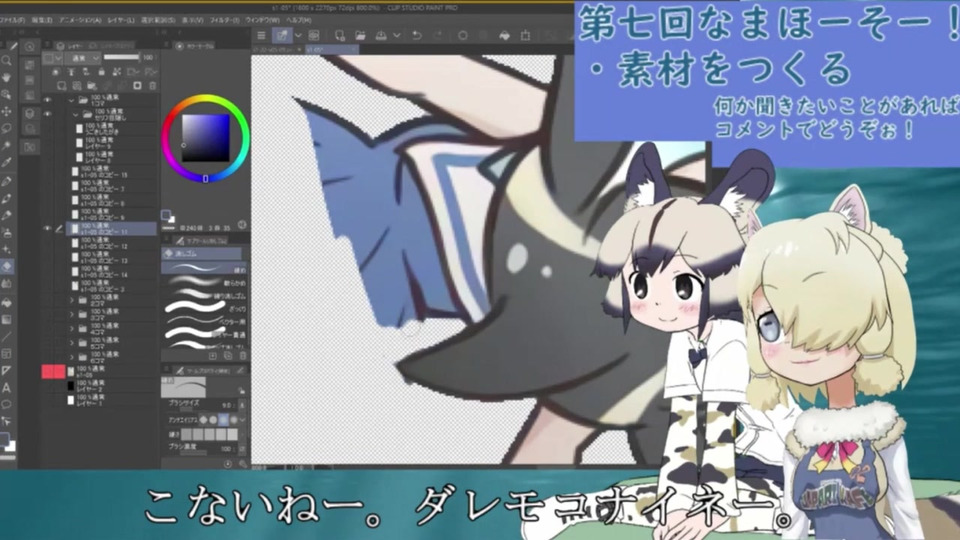Select the straight Line figure tool
Image resolution: width=960 pixels, height=540 pixels.
[7, 336]
